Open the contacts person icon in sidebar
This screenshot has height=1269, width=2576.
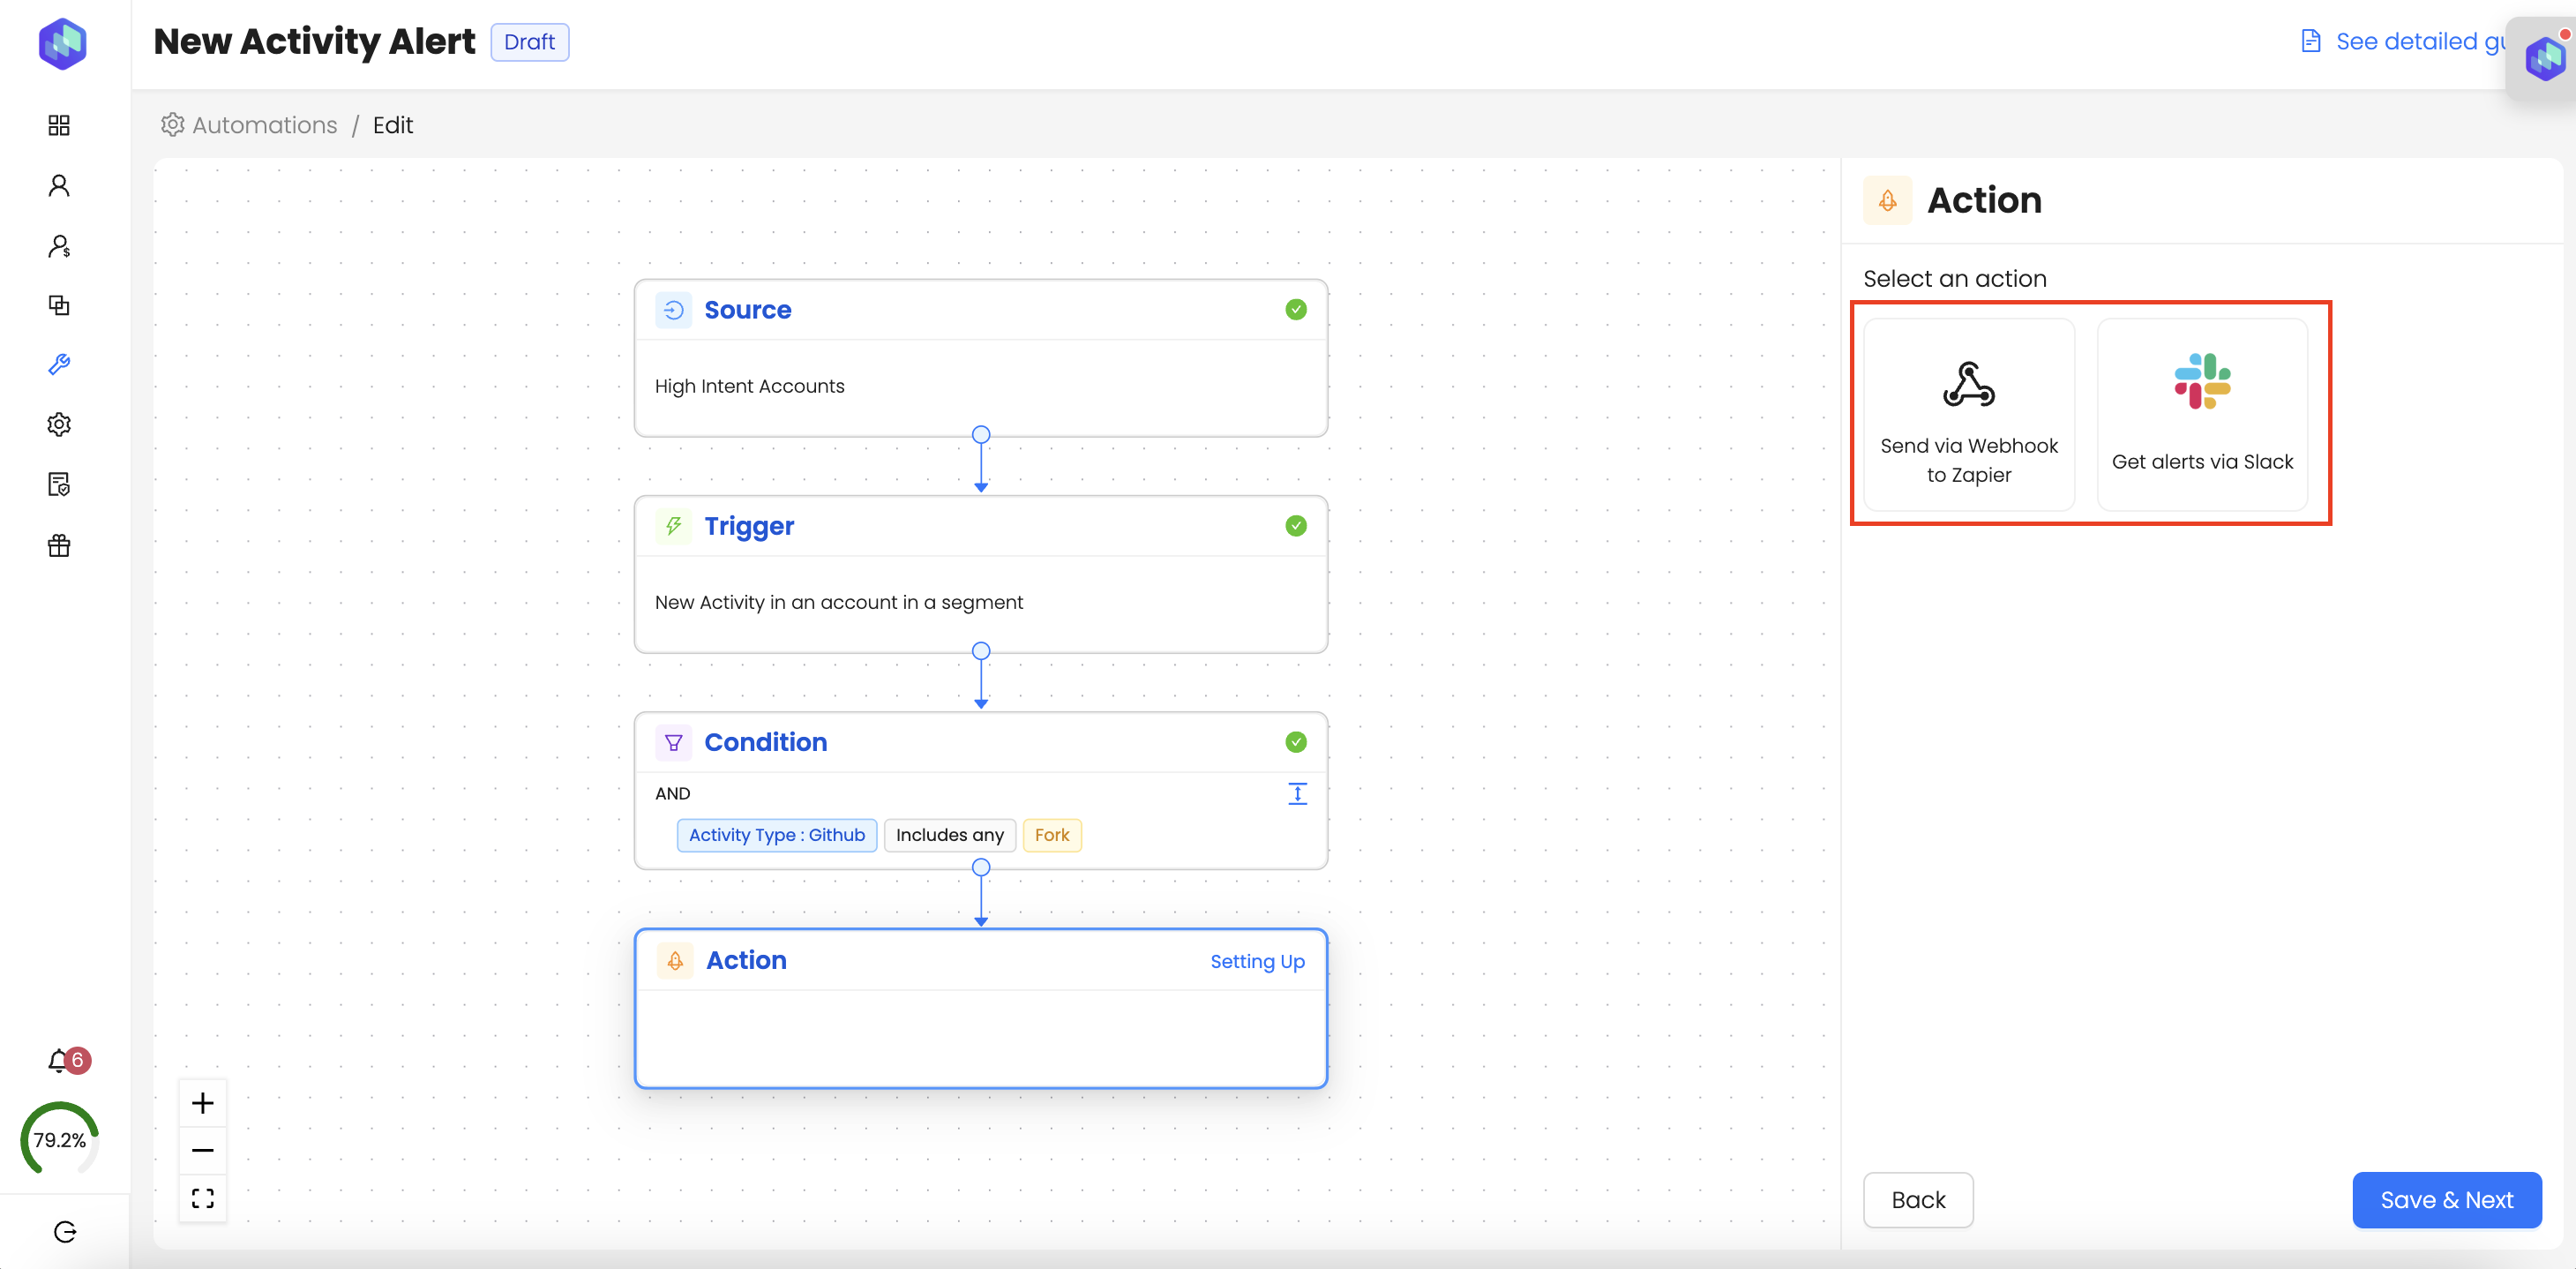click(x=59, y=186)
